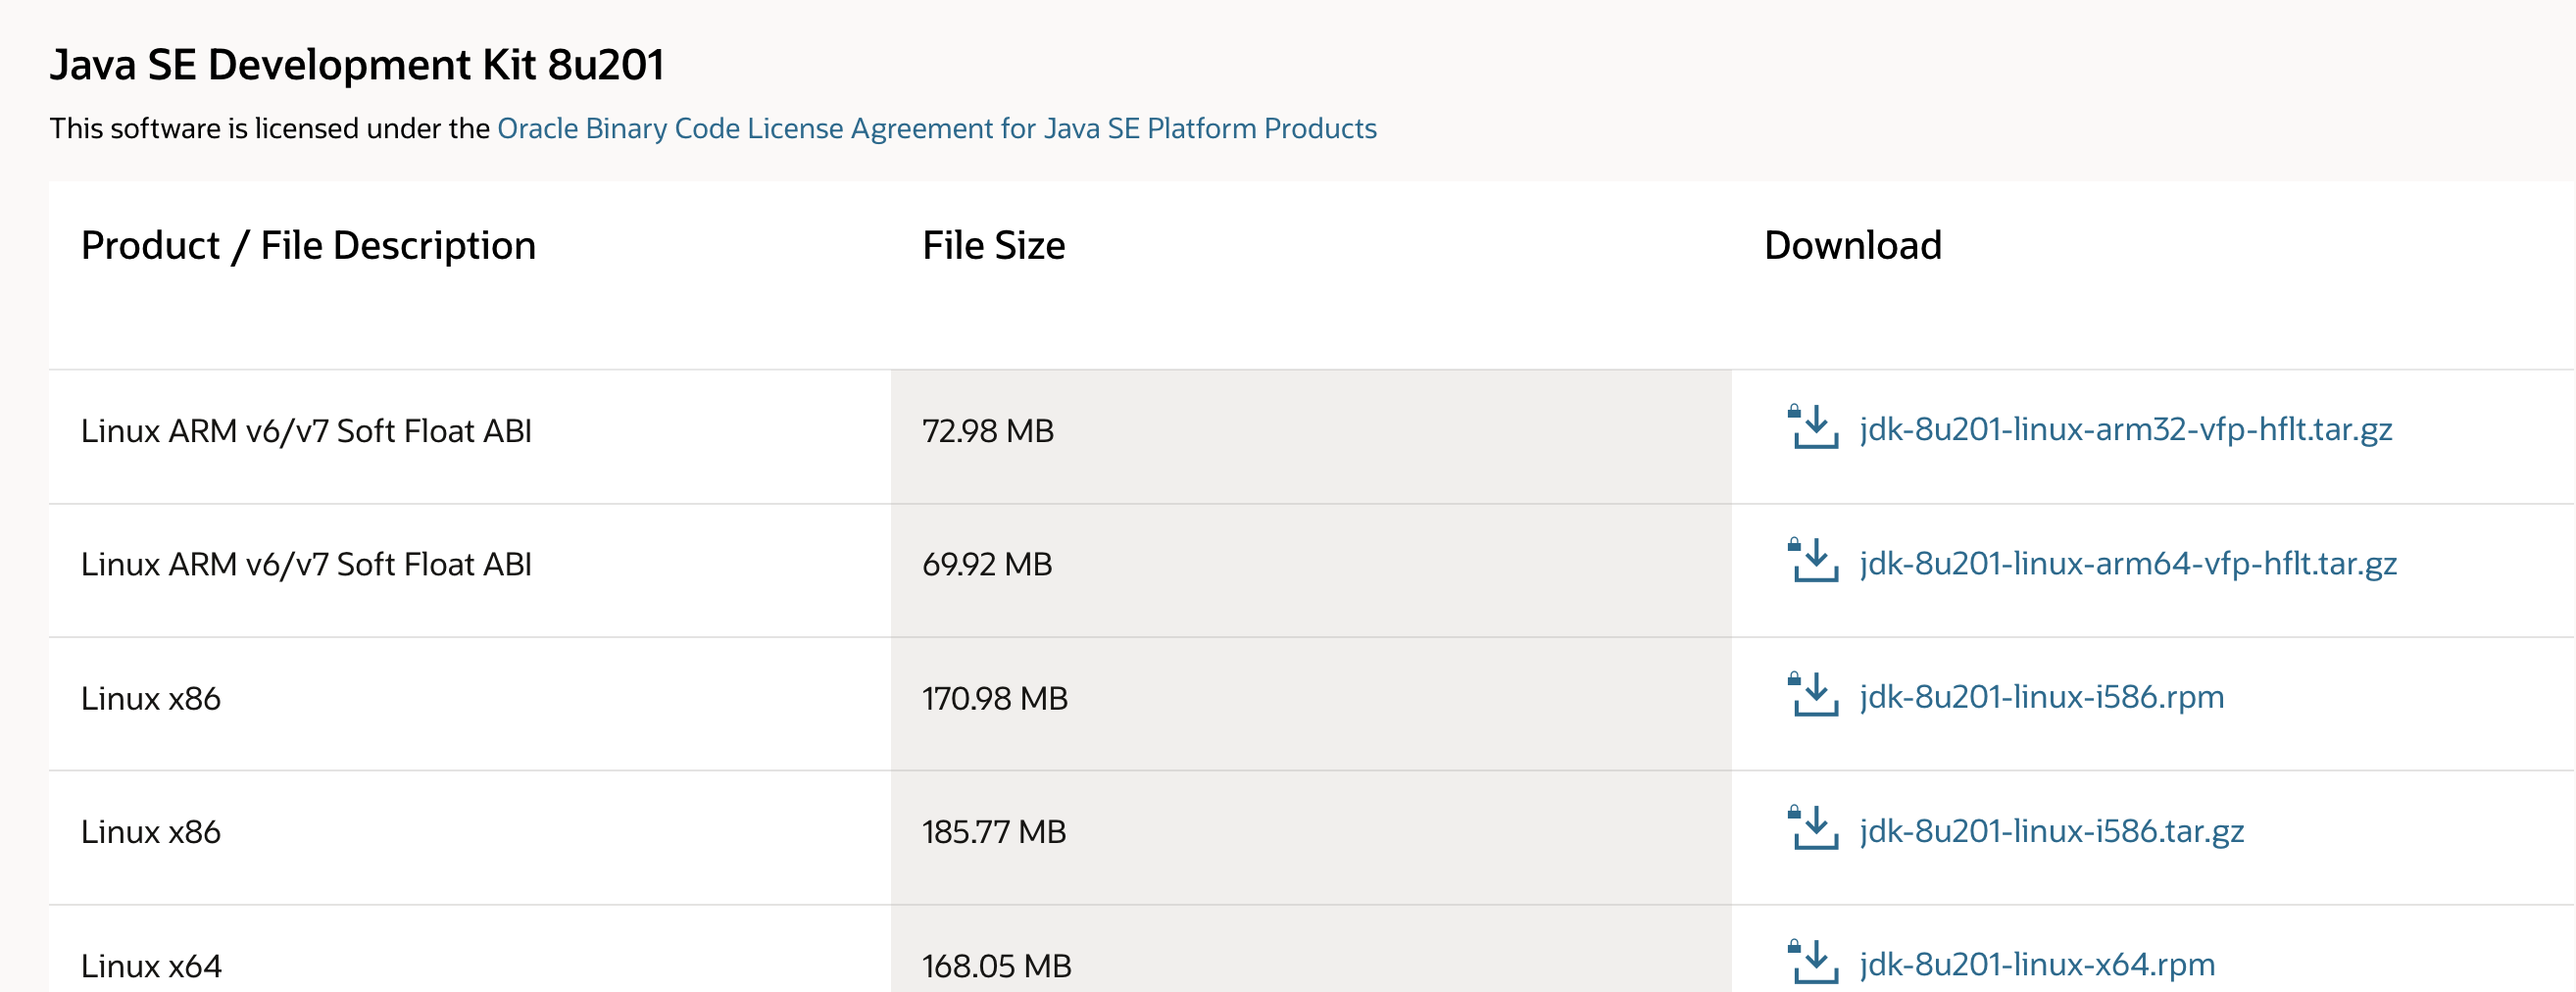Image resolution: width=2576 pixels, height=992 pixels.
Task: Download jdk-8u201-linux-arm64-vfp-hflt.tar.gz
Action: click(2127, 563)
